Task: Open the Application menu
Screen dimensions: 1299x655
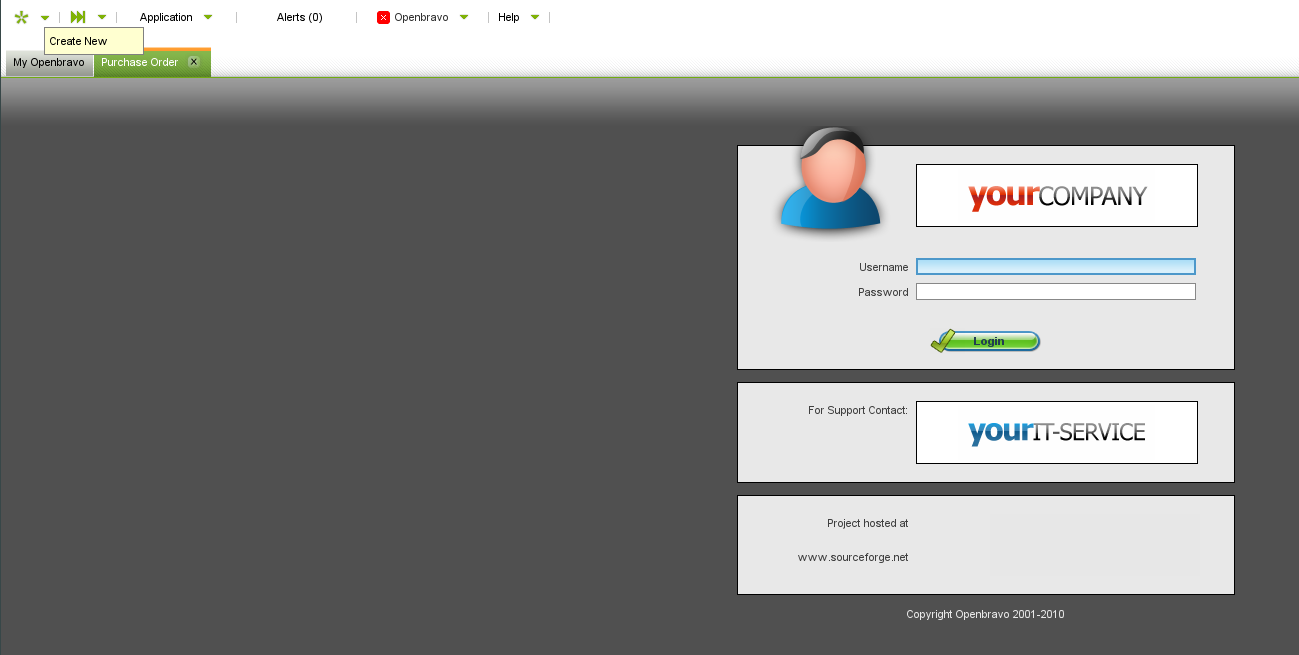Action: (166, 17)
